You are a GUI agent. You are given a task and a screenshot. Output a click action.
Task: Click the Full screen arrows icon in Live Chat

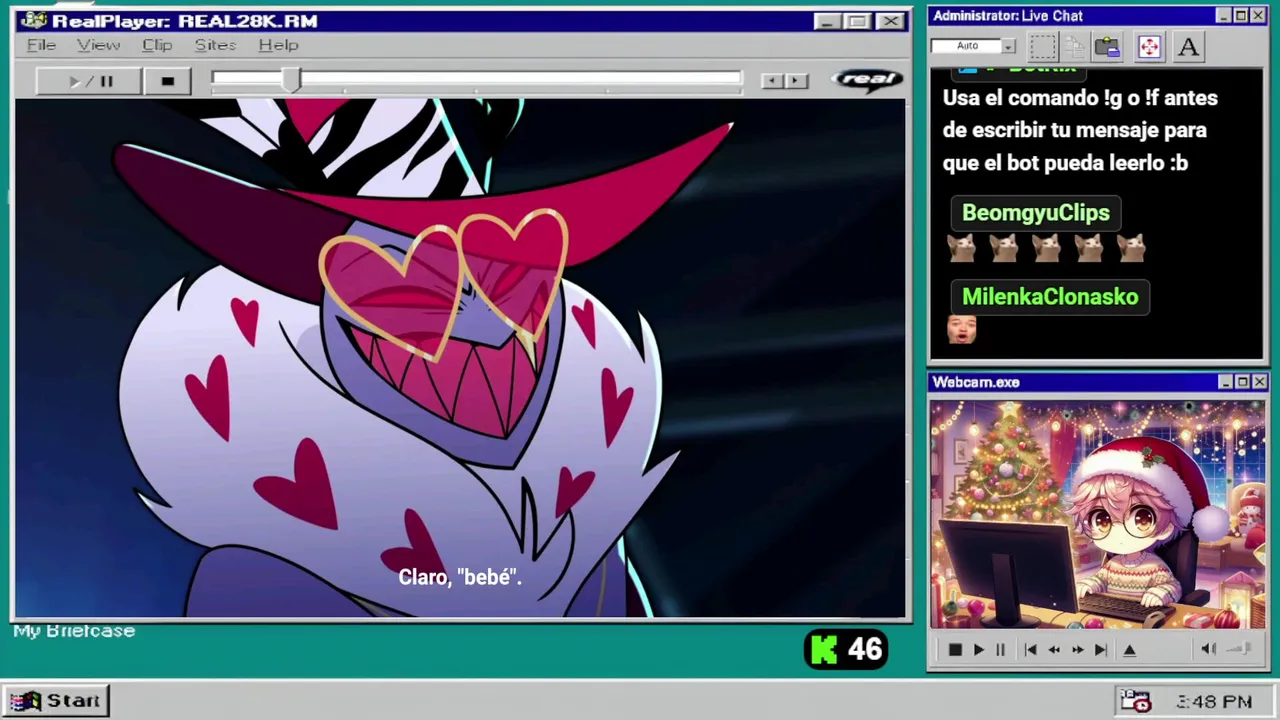1149,47
